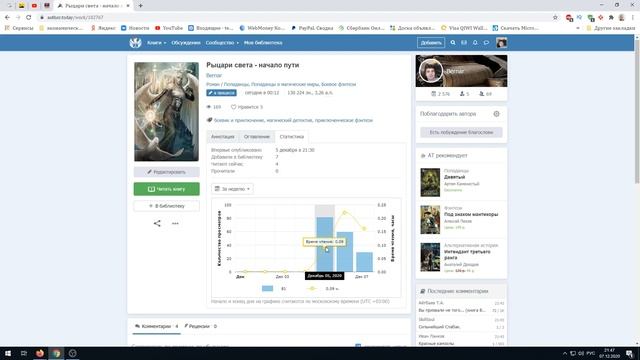Click author's friends count icon

coord(462,94)
